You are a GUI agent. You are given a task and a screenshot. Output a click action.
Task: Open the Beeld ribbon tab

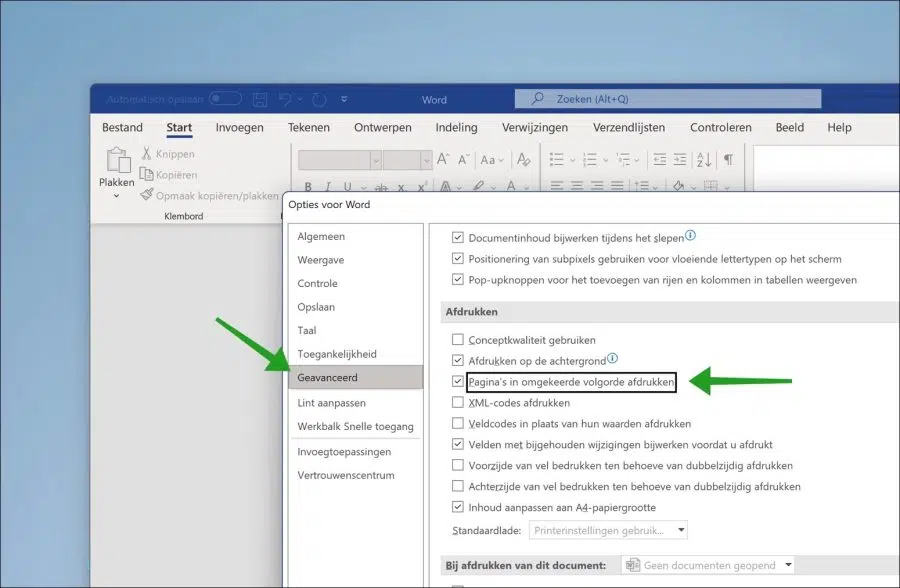[790, 127]
